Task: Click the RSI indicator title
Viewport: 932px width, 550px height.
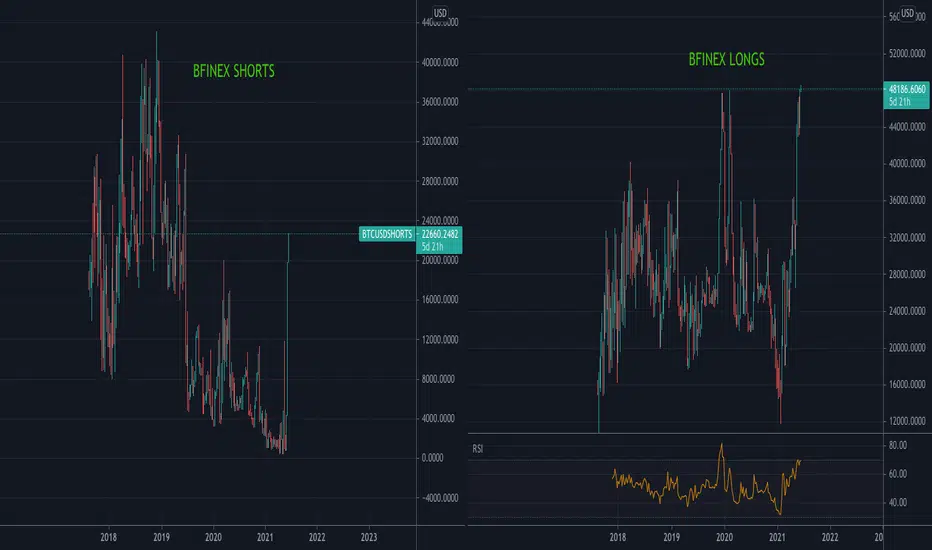Action: (x=478, y=449)
